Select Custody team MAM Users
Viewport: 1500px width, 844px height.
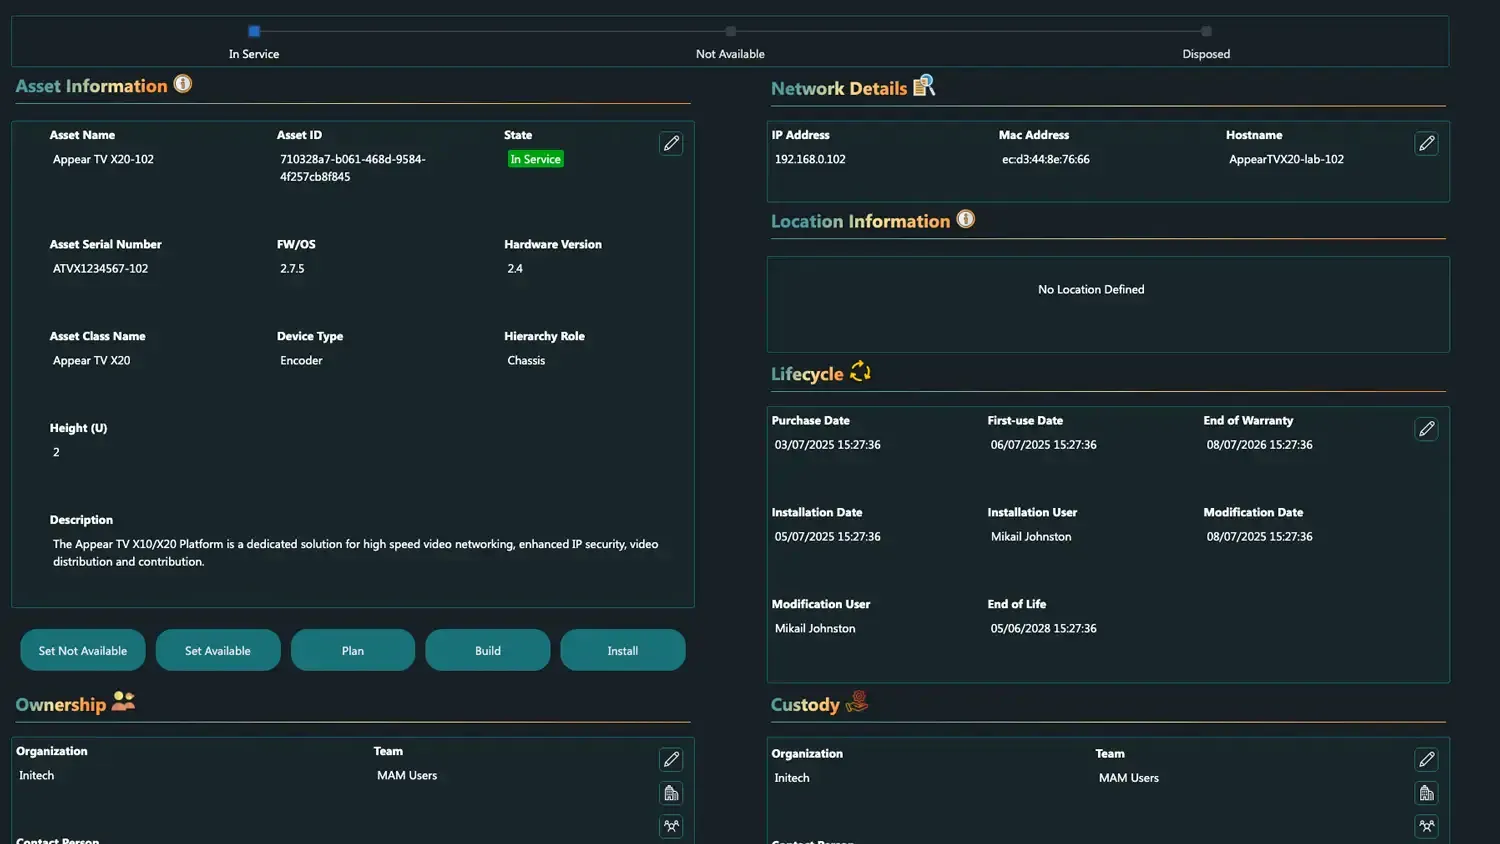click(x=1129, y=777)
